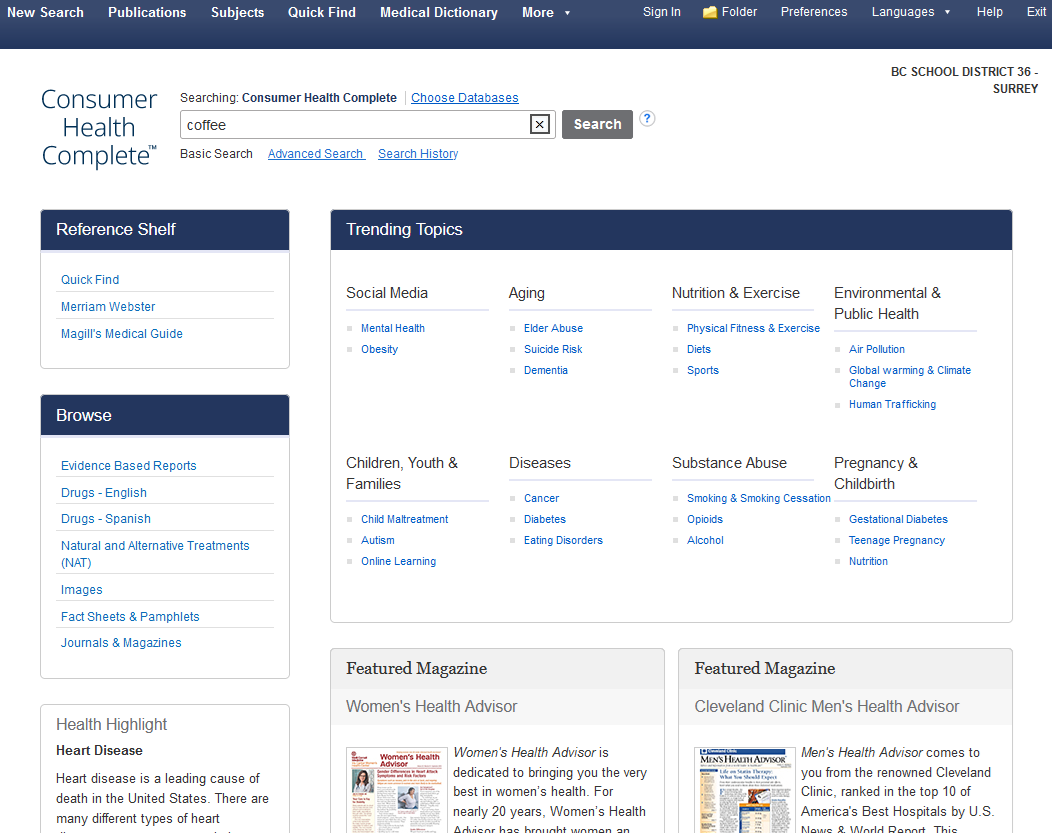Open Child Maltreatment topic
The height and width of the screenshot is (833, 1052).
coord(405,519)
